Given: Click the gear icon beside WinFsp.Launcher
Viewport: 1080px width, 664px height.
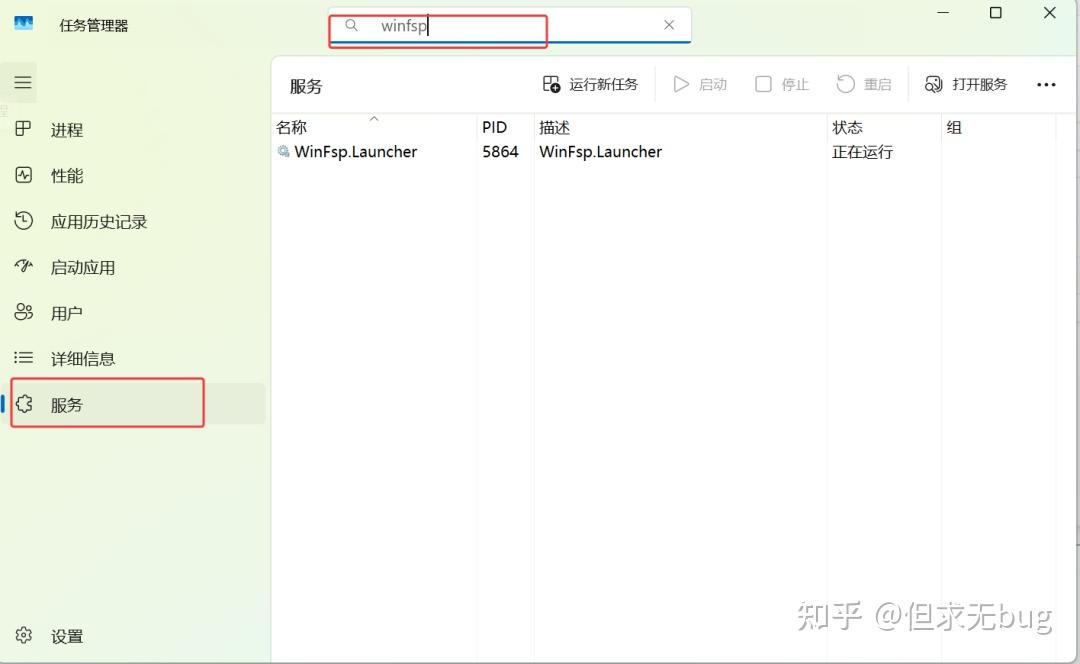Looking at the screenshot, I should pyautogui.click(x=283, y=151).
